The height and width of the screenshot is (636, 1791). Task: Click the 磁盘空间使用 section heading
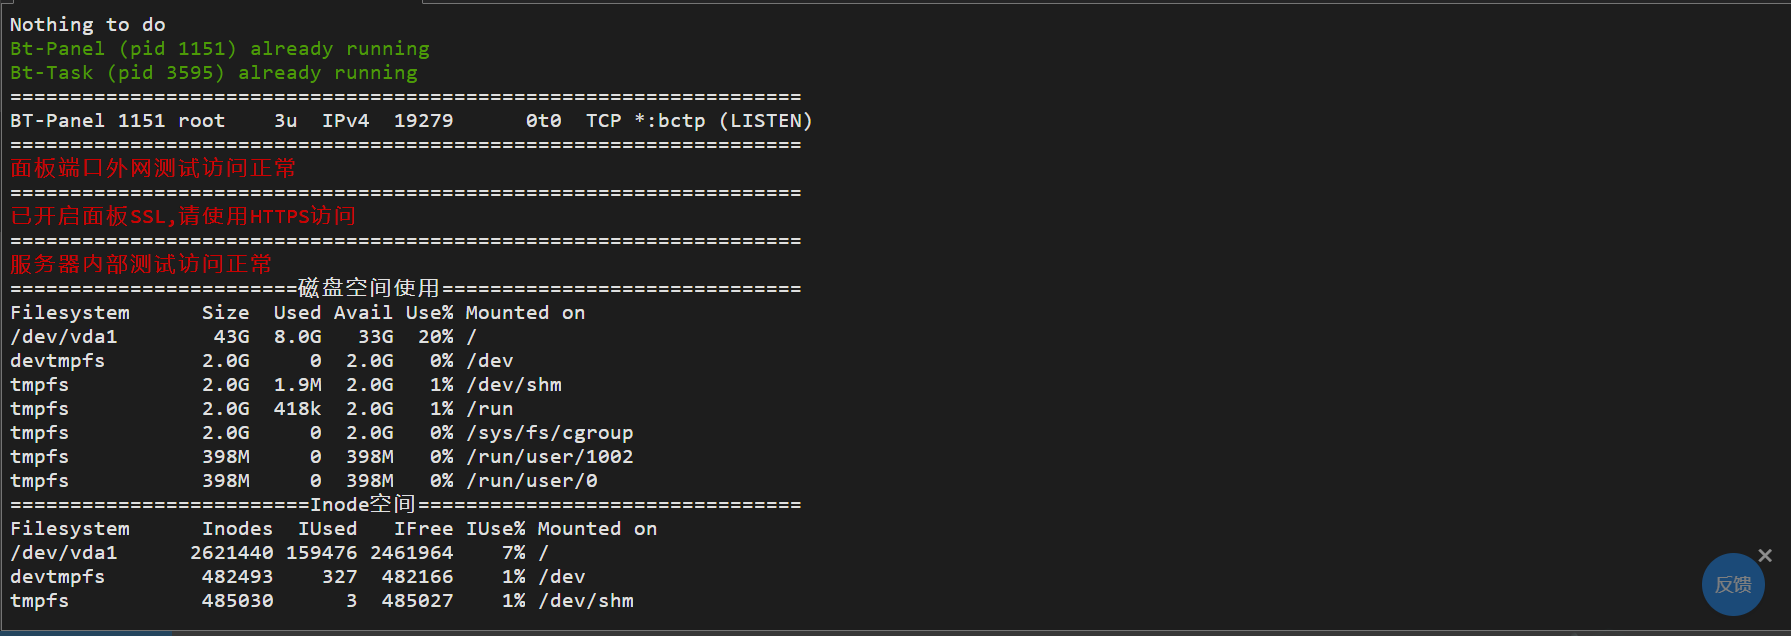pyautogui.click(x=369, y=289)
